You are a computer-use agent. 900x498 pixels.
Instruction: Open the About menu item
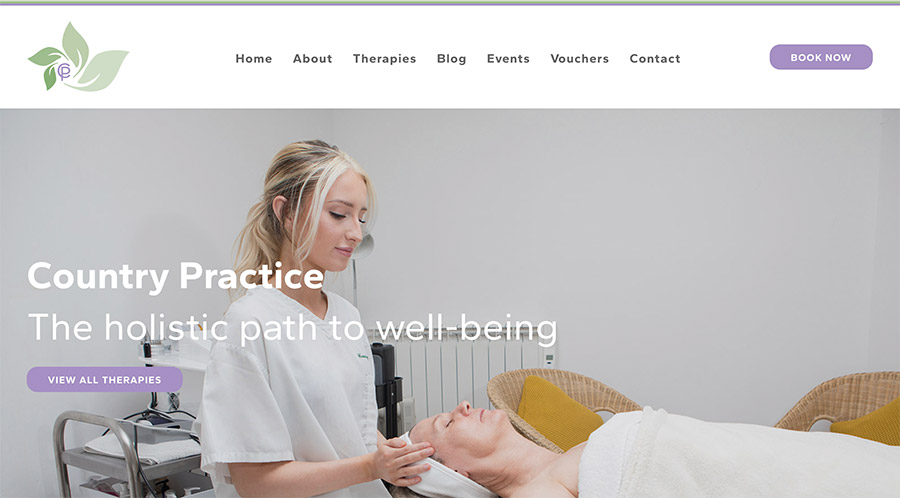point(312,59)
